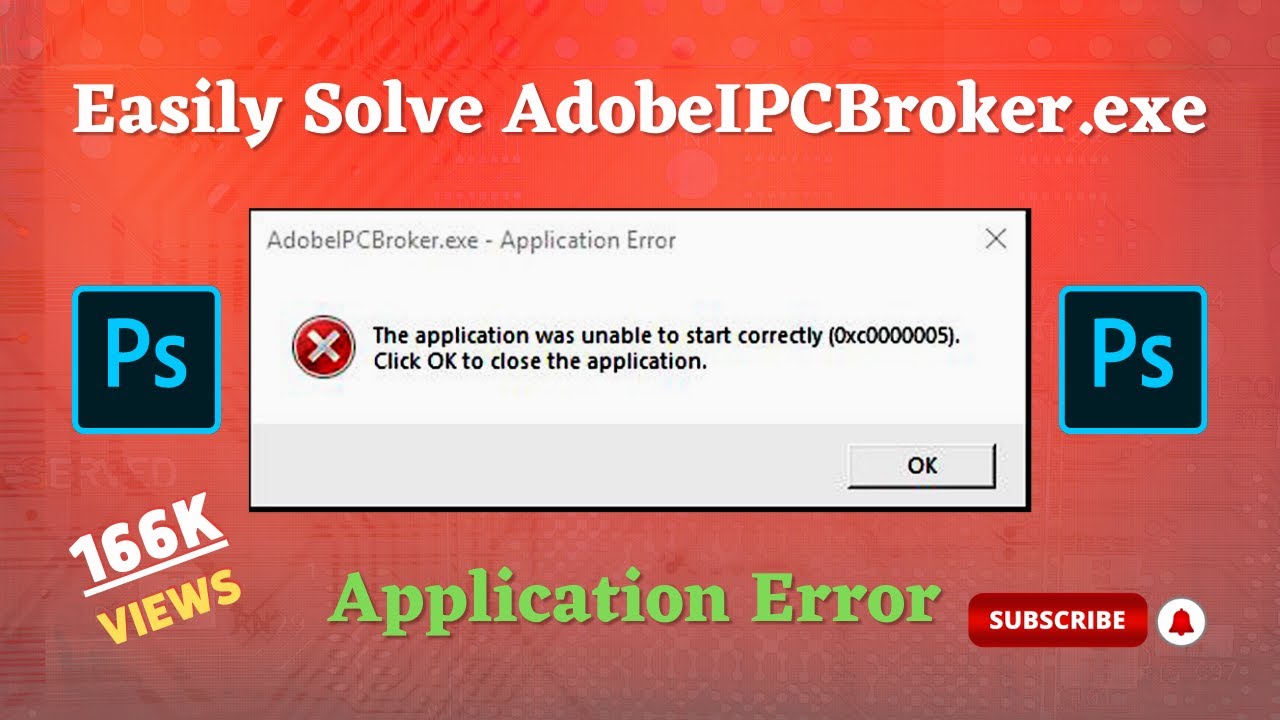
Task: Click the right Photoshop Ps icon
Action: (1133, 359)
